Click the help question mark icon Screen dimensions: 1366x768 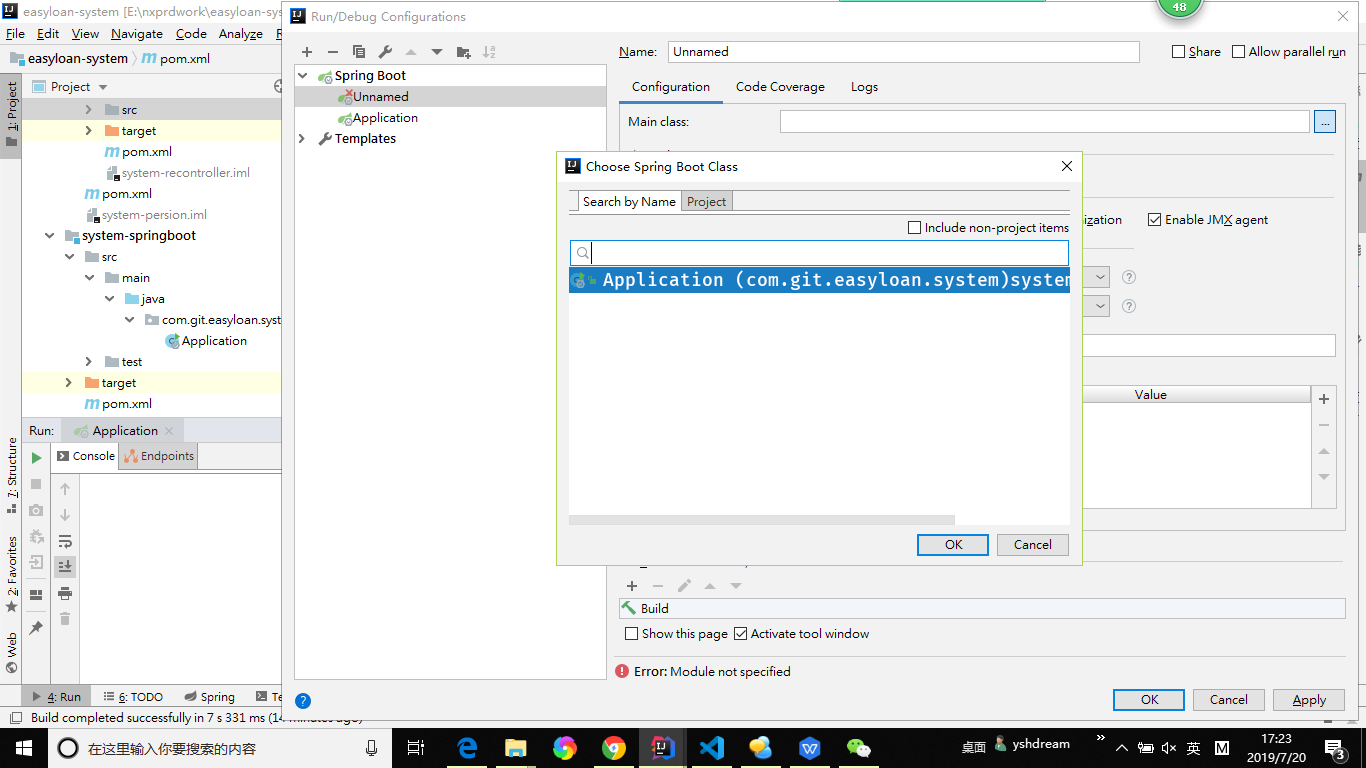click(x=303, y=701)
